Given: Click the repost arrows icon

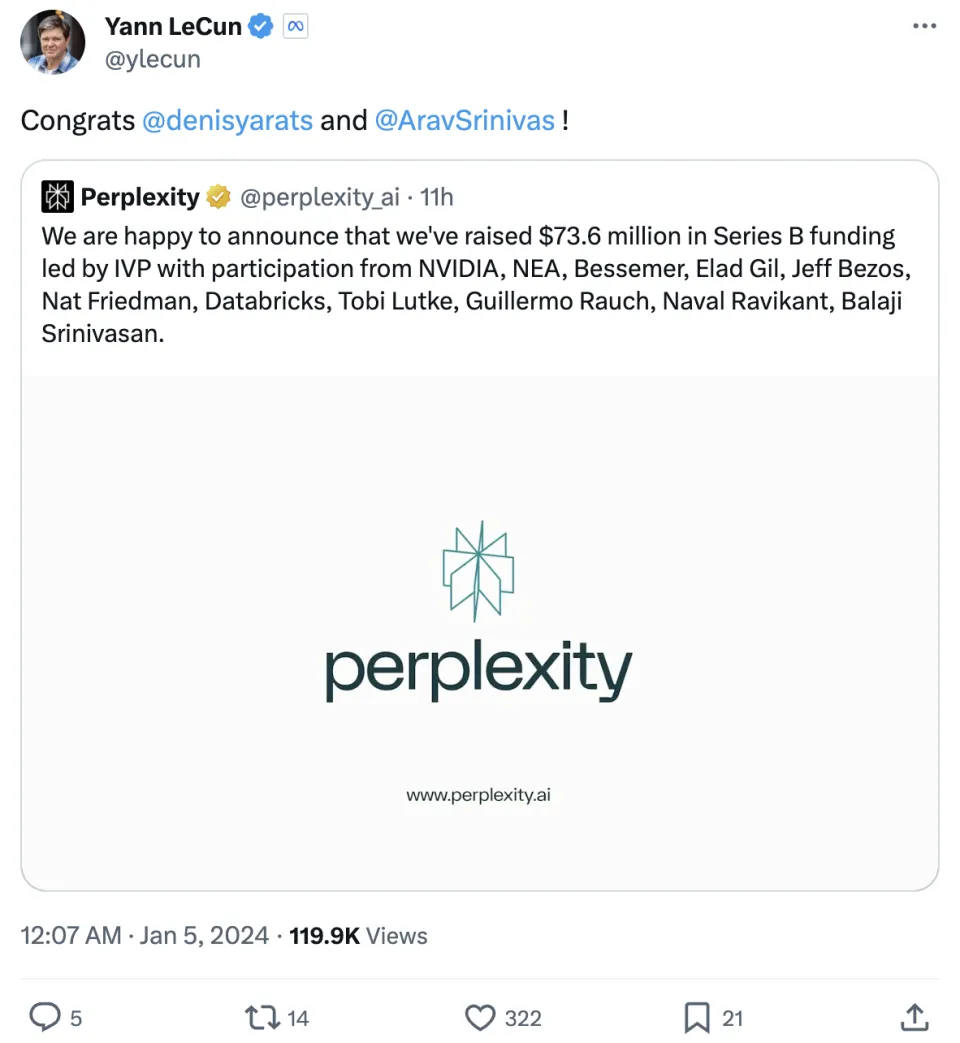Looking at the screenshot, I should coord(261,1018).
